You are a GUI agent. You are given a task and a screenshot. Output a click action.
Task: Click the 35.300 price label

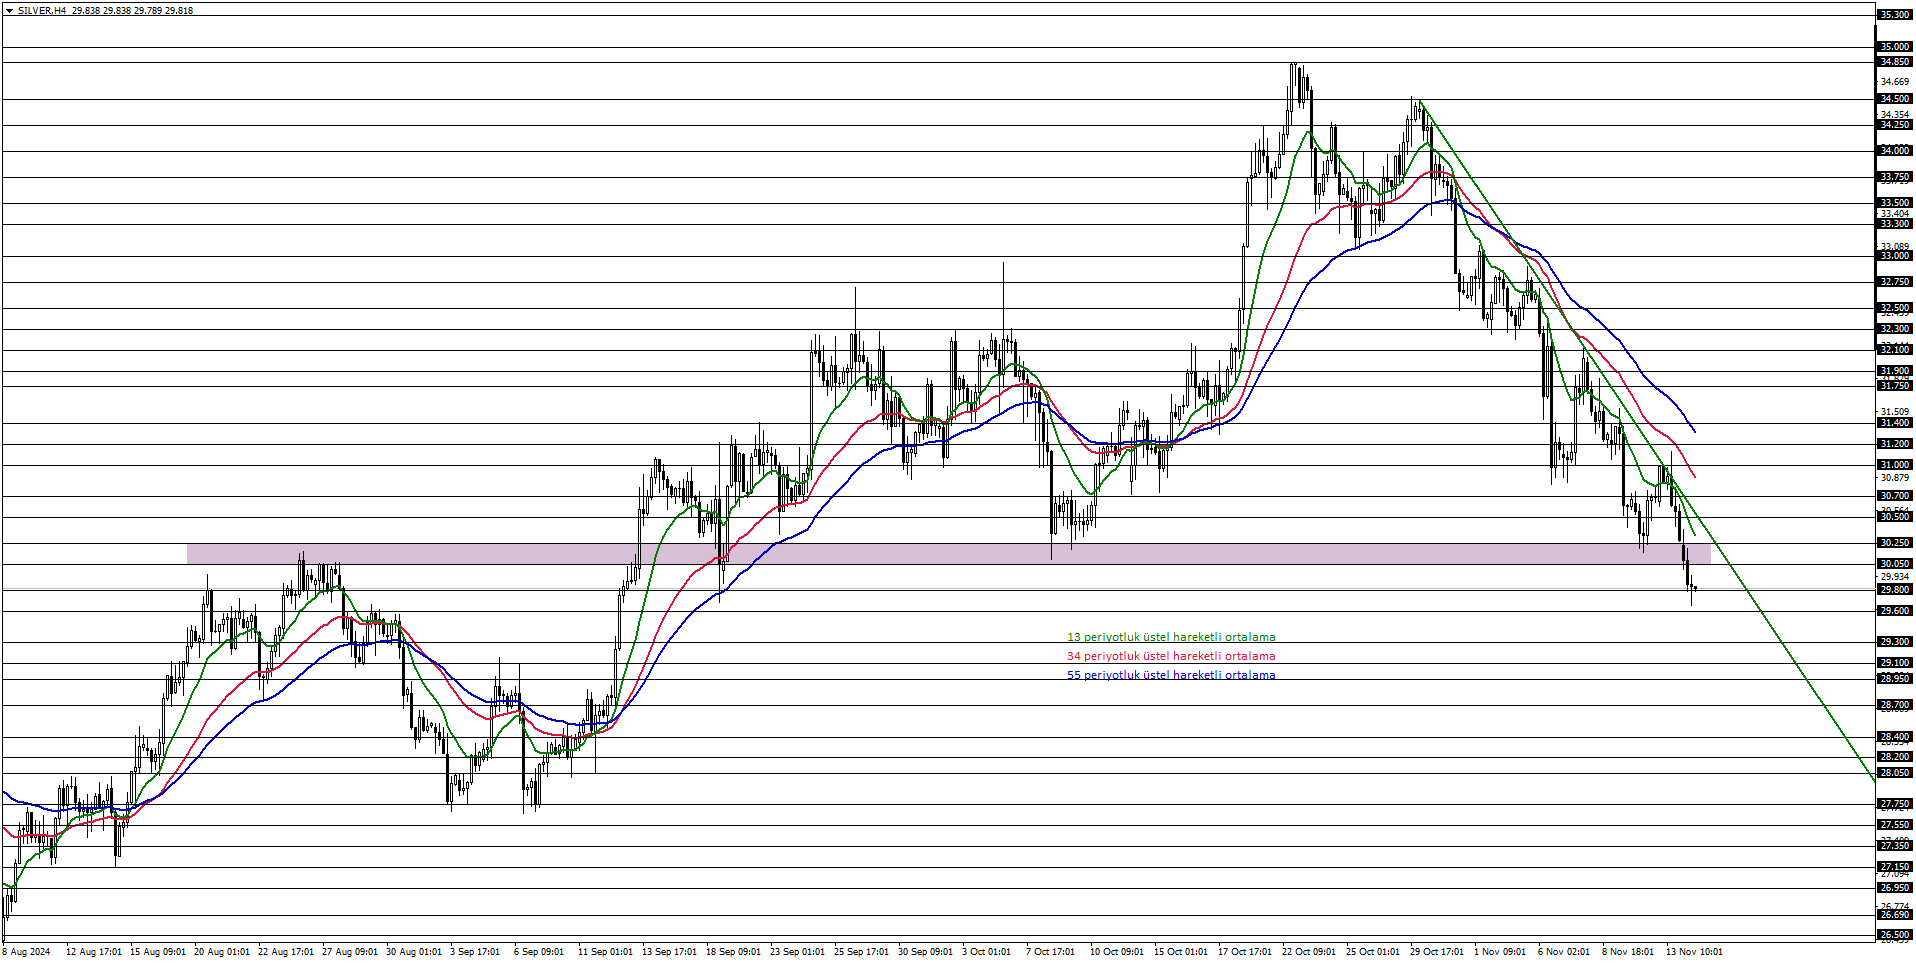[x=1895, y=15]
